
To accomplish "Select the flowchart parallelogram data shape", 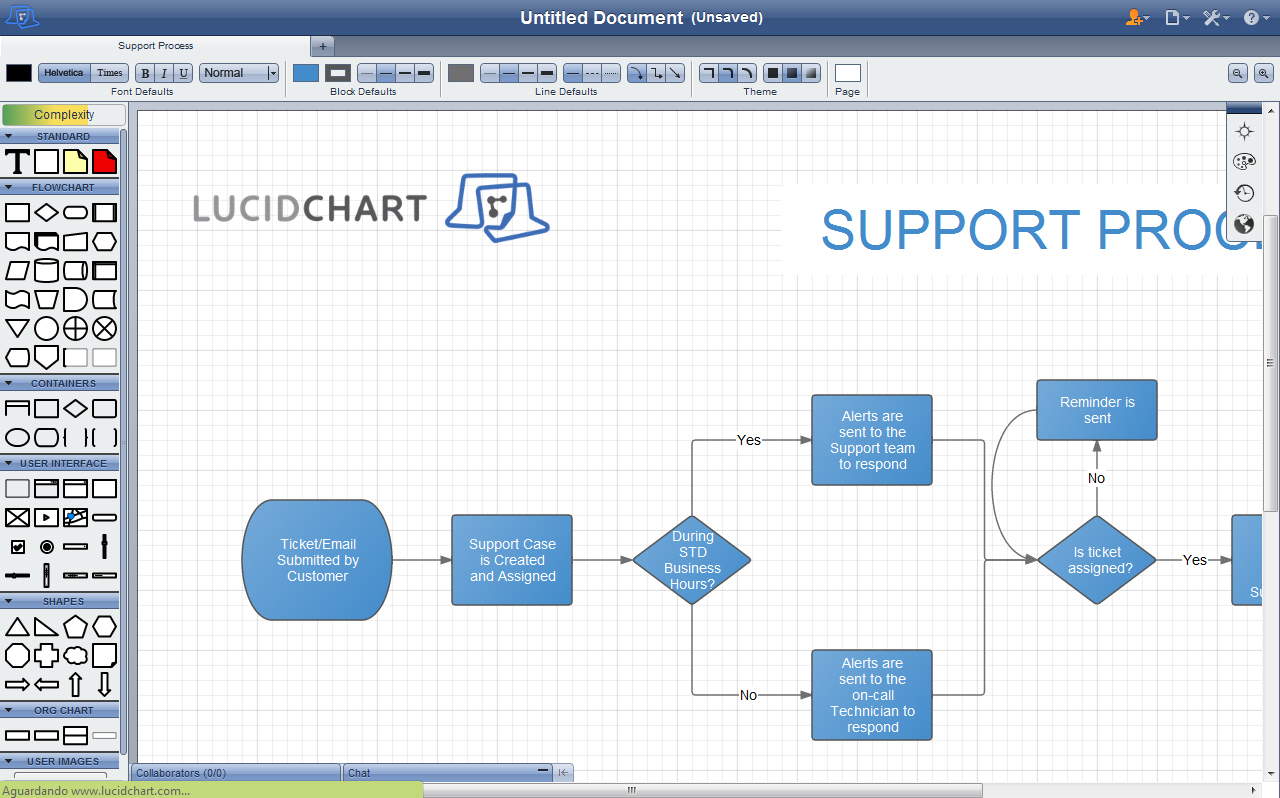I will pyautogui.click(x=17, y=270).
